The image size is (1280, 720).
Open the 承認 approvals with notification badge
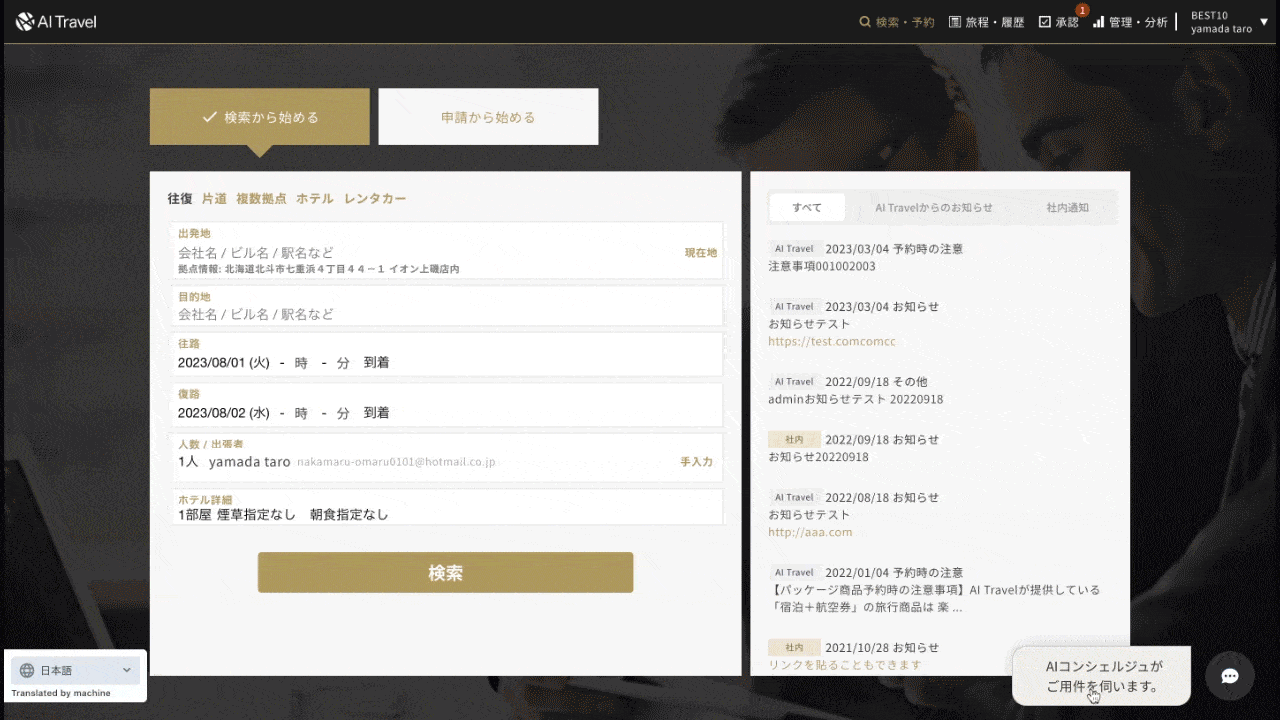pos(1059,22)
